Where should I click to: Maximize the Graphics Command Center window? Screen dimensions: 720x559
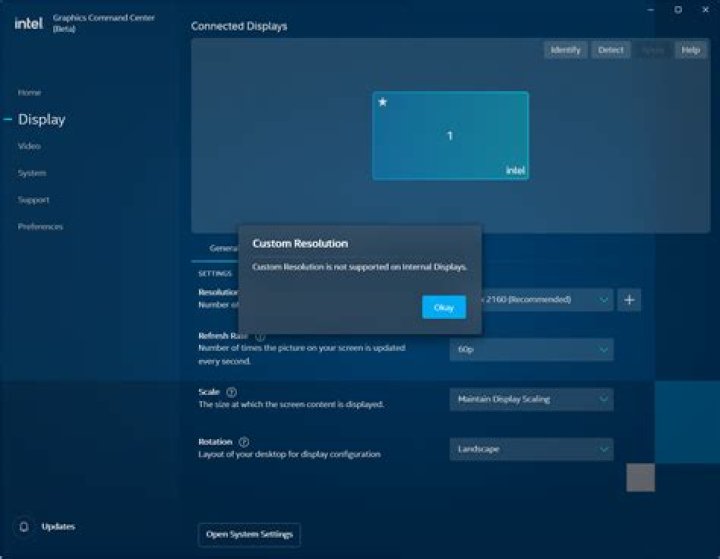[678, 10]
